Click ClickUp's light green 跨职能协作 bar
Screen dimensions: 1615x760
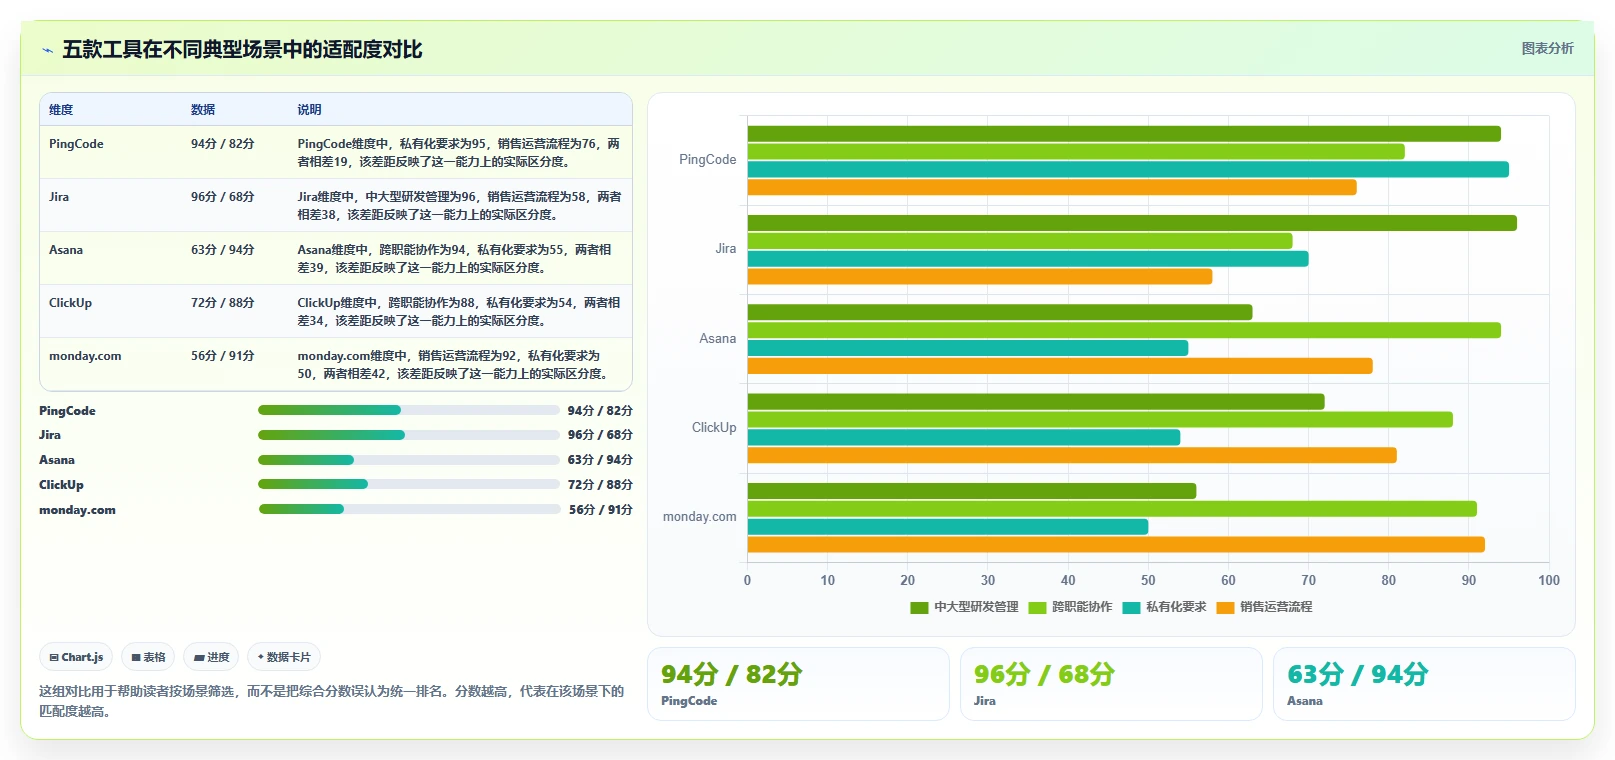point(1100,420)
